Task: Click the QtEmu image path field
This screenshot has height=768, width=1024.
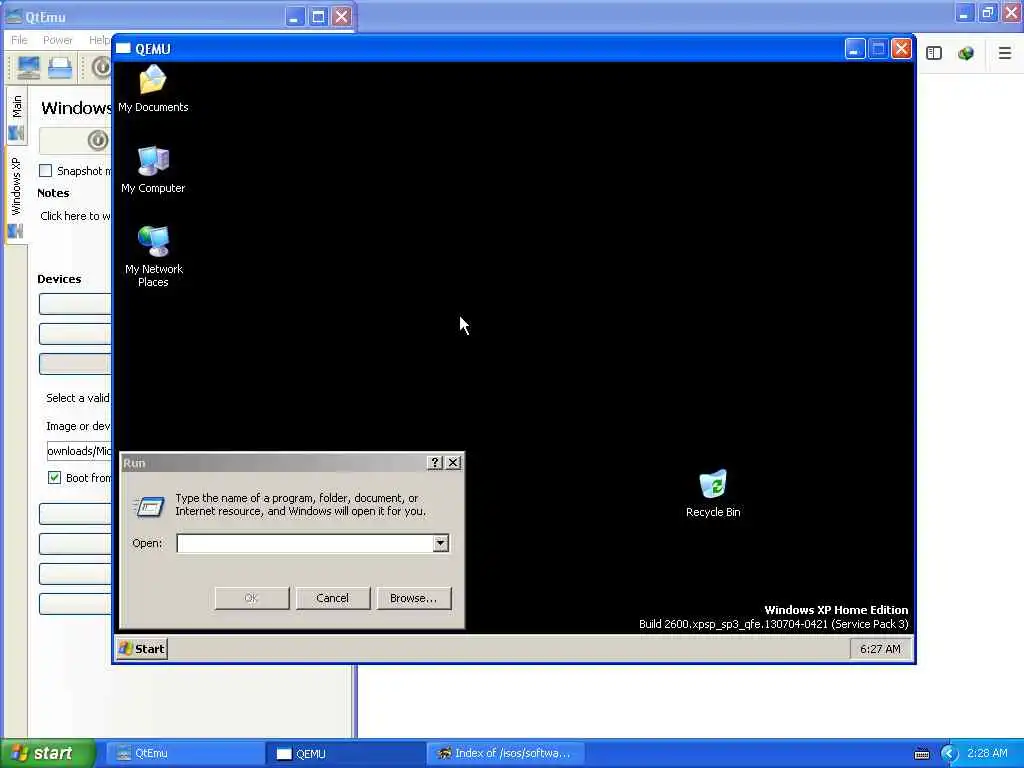Action: pyautogui.click(x=79, y=451)
